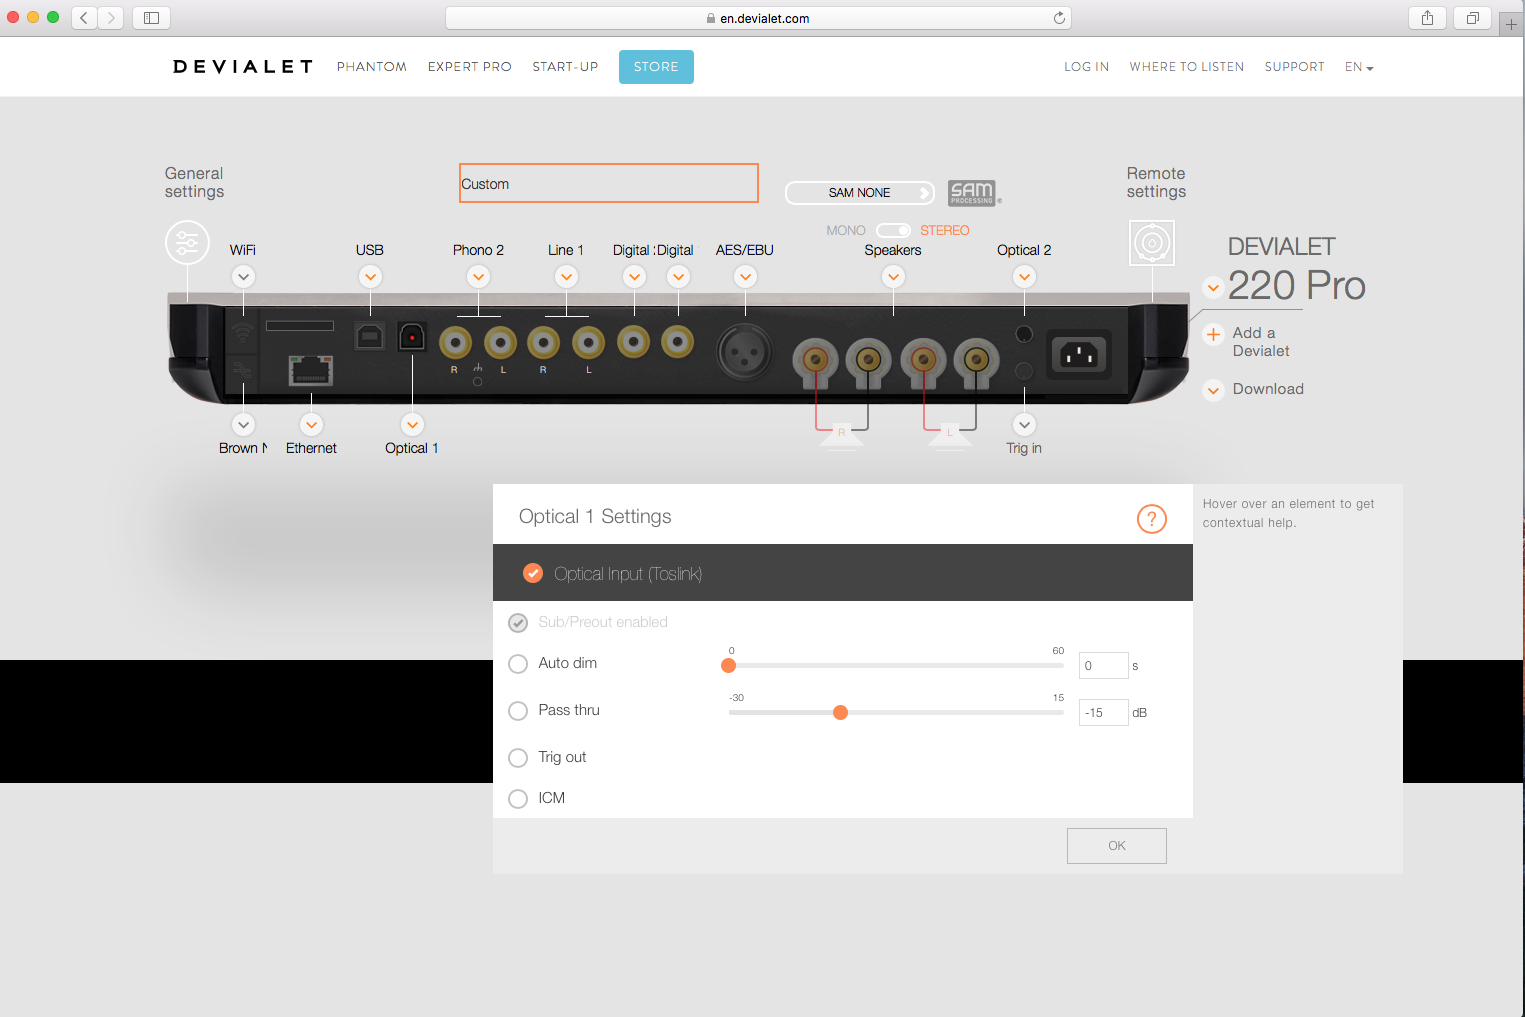Show all tabs in Safari
1525x1017 pixels.
coord(1473,18)
